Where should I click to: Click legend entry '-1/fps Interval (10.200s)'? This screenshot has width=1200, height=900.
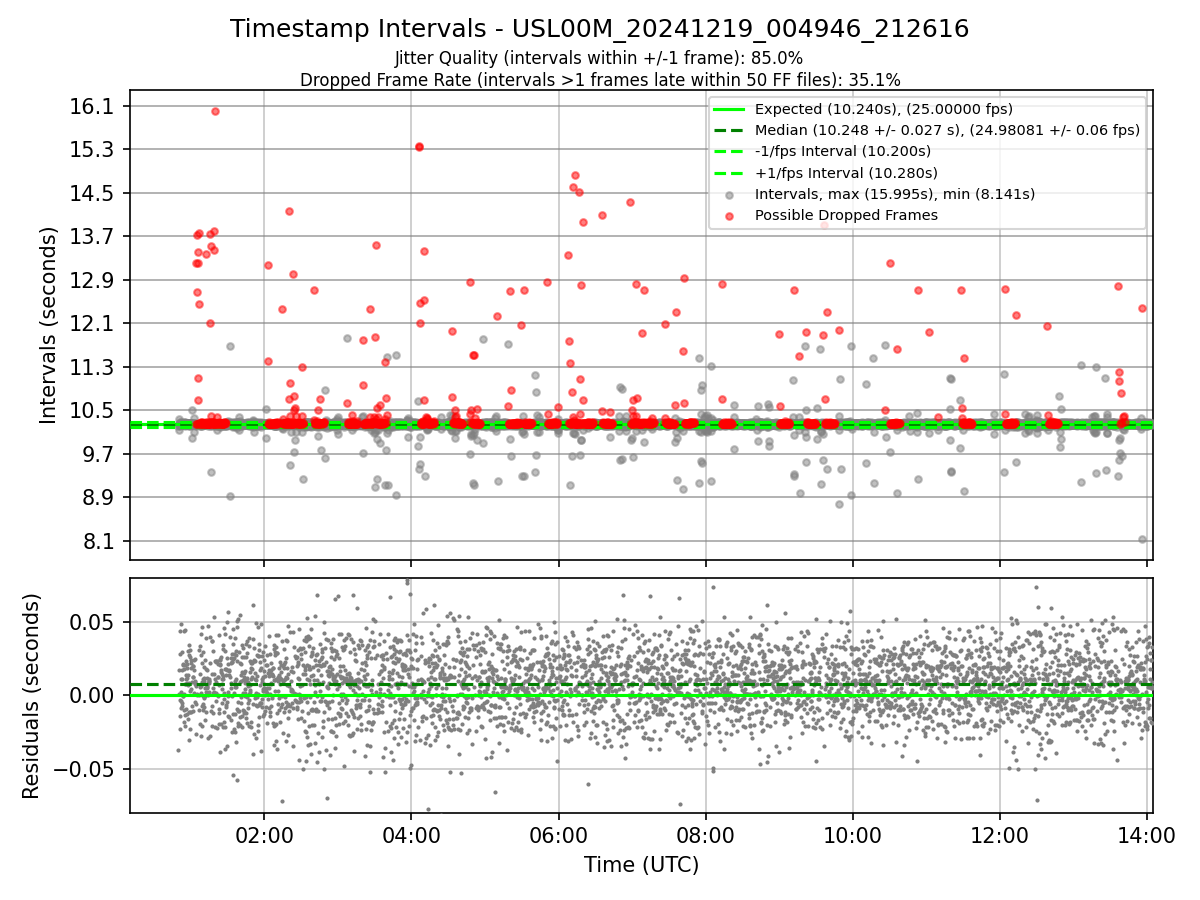(x=843, y=151)
